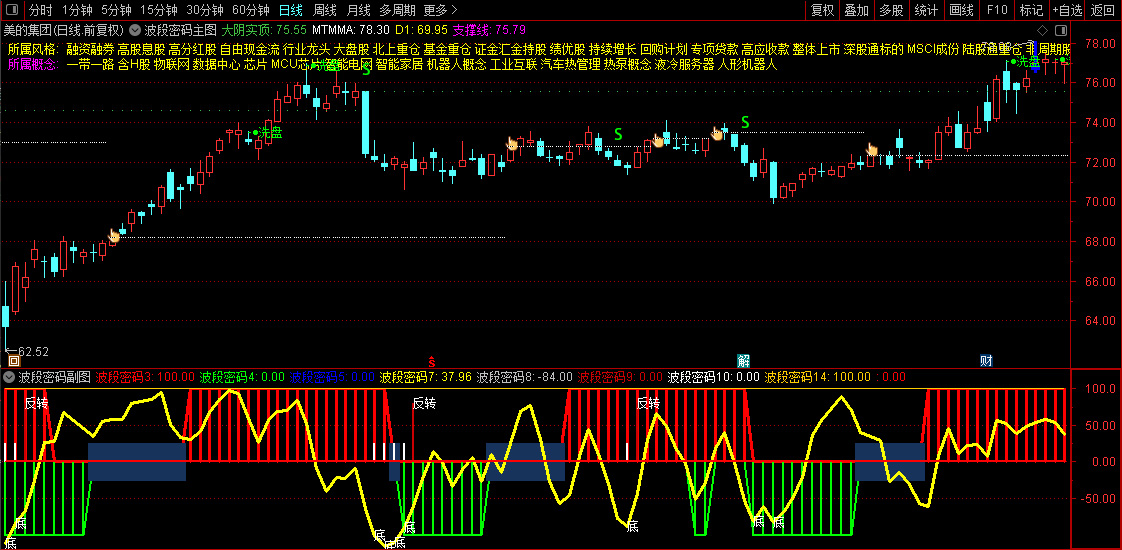Switch to 15分钟 period
Image resolution: width=1122 pixels, height=550 pixels.
tap(159, 10)
